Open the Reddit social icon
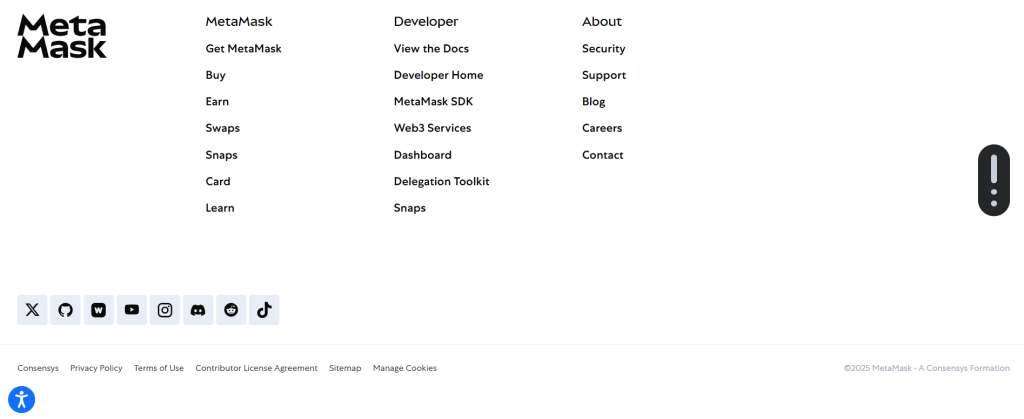 click(x=231, y=310)
